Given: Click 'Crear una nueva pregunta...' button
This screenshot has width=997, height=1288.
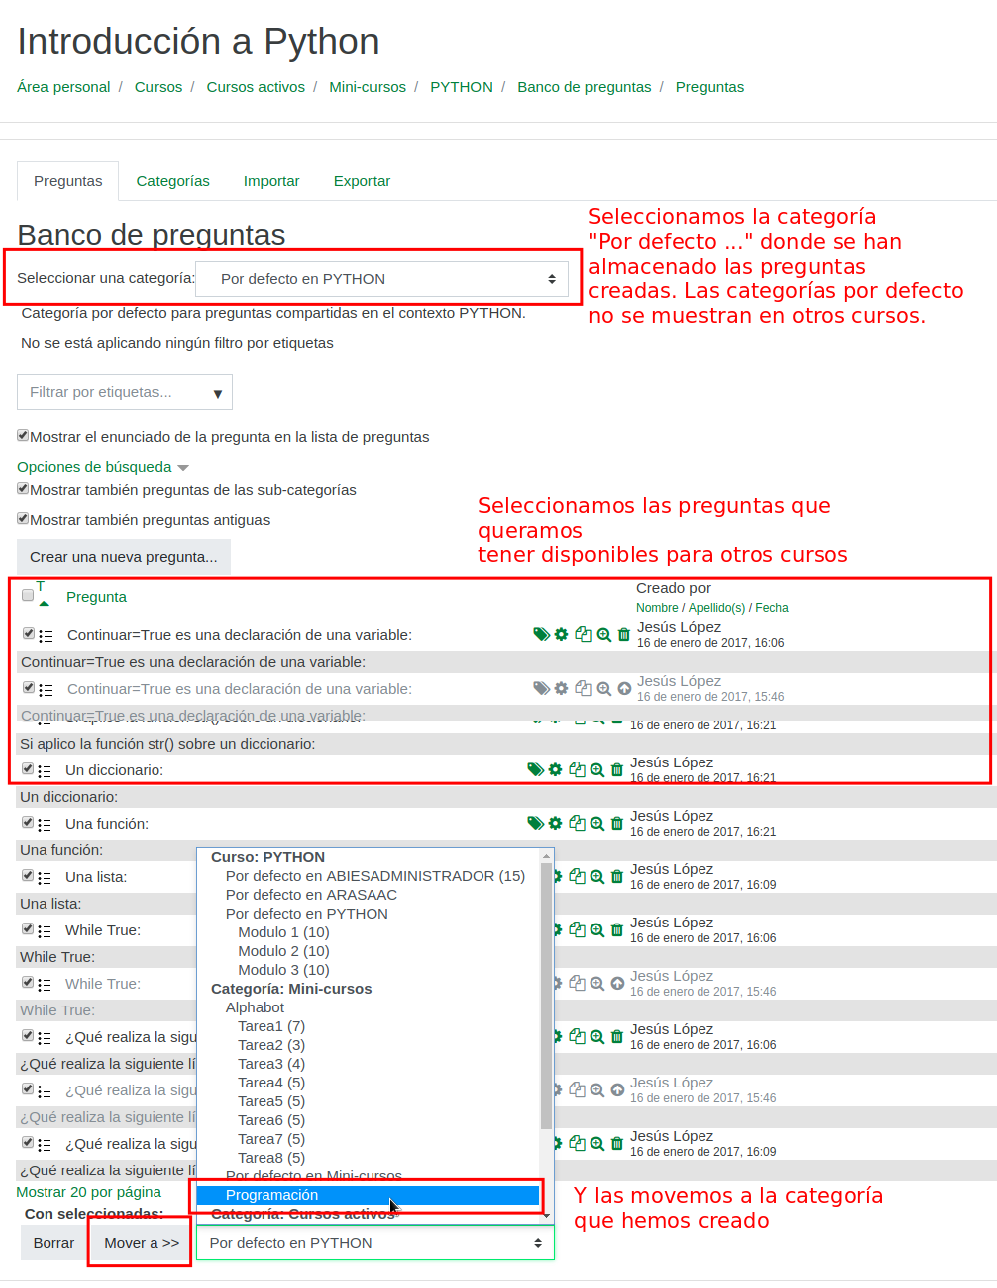Looking at the screenshot, I should [124, 557].
